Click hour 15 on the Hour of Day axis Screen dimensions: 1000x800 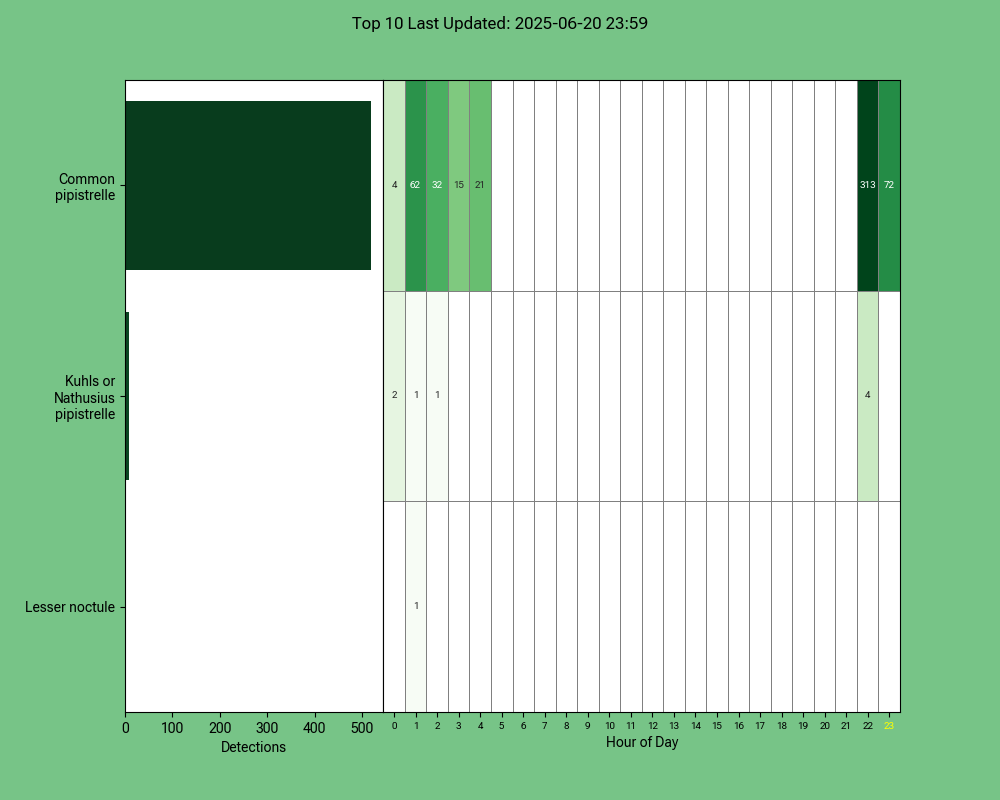(717, 726)
